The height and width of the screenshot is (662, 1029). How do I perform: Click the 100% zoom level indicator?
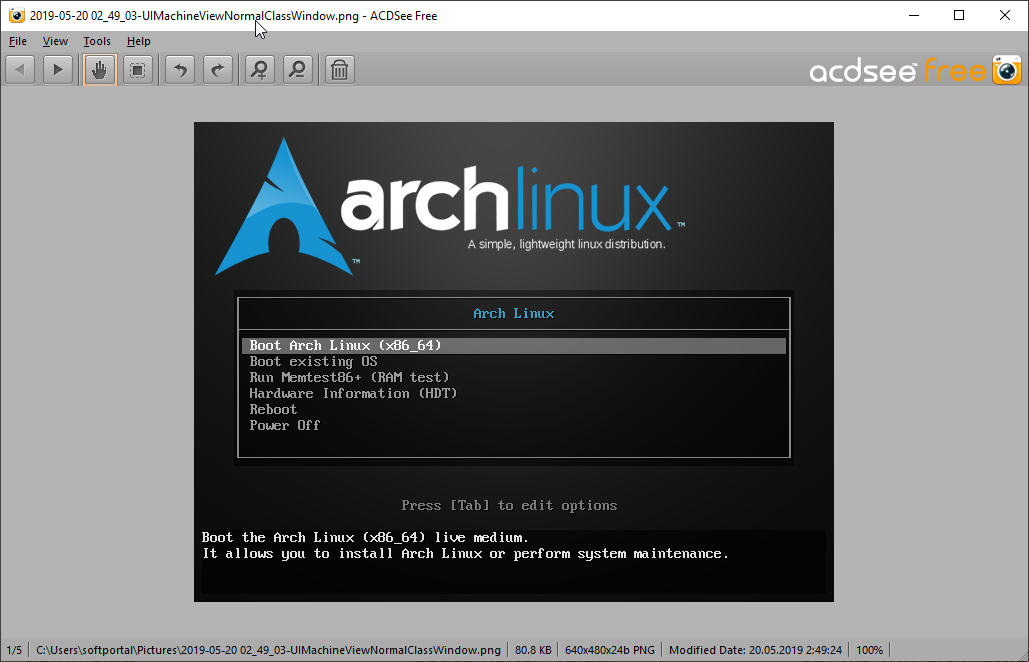(870, 650)
